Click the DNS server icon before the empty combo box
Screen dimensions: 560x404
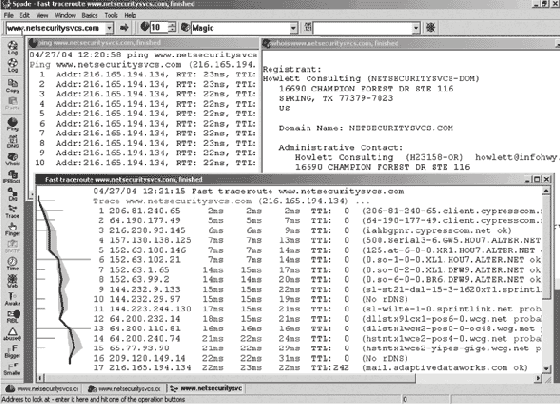click(x=308, y=27)
